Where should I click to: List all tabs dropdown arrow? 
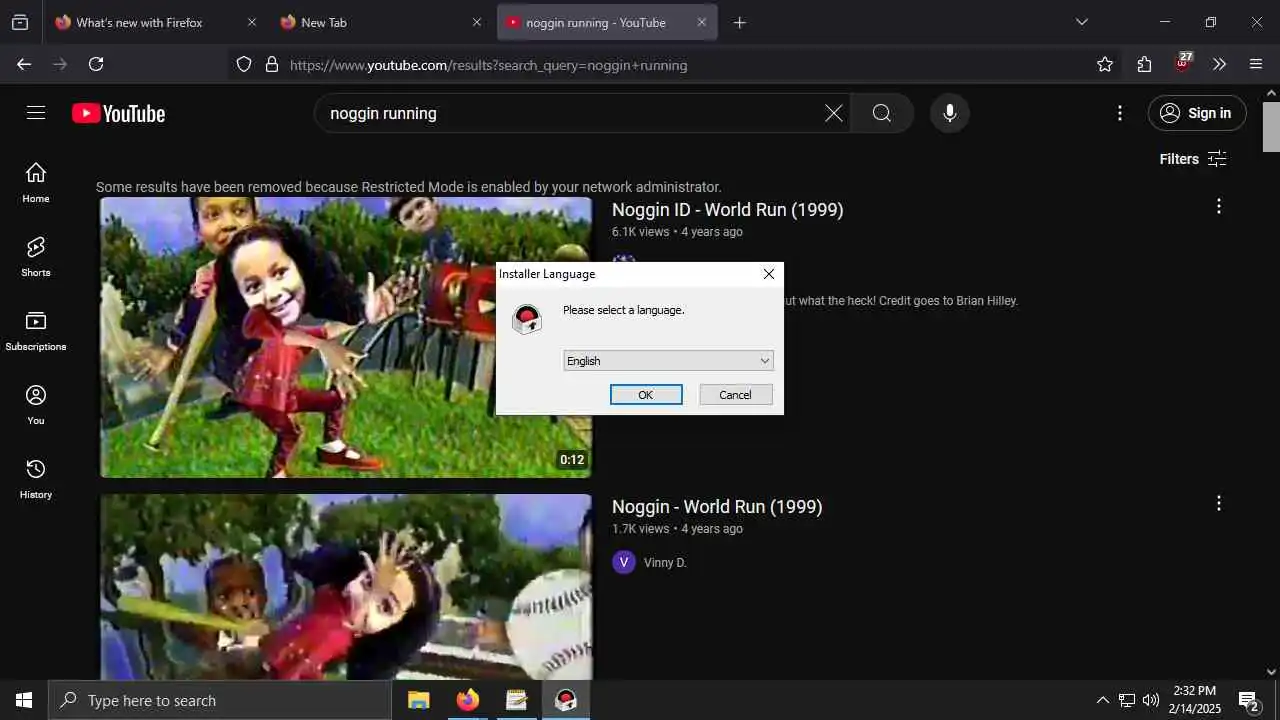(x=1081, y=22)
